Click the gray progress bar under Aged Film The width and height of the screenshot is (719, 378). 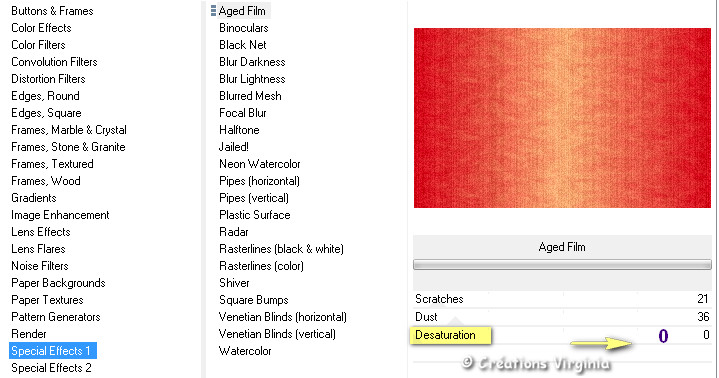(562, 264)
